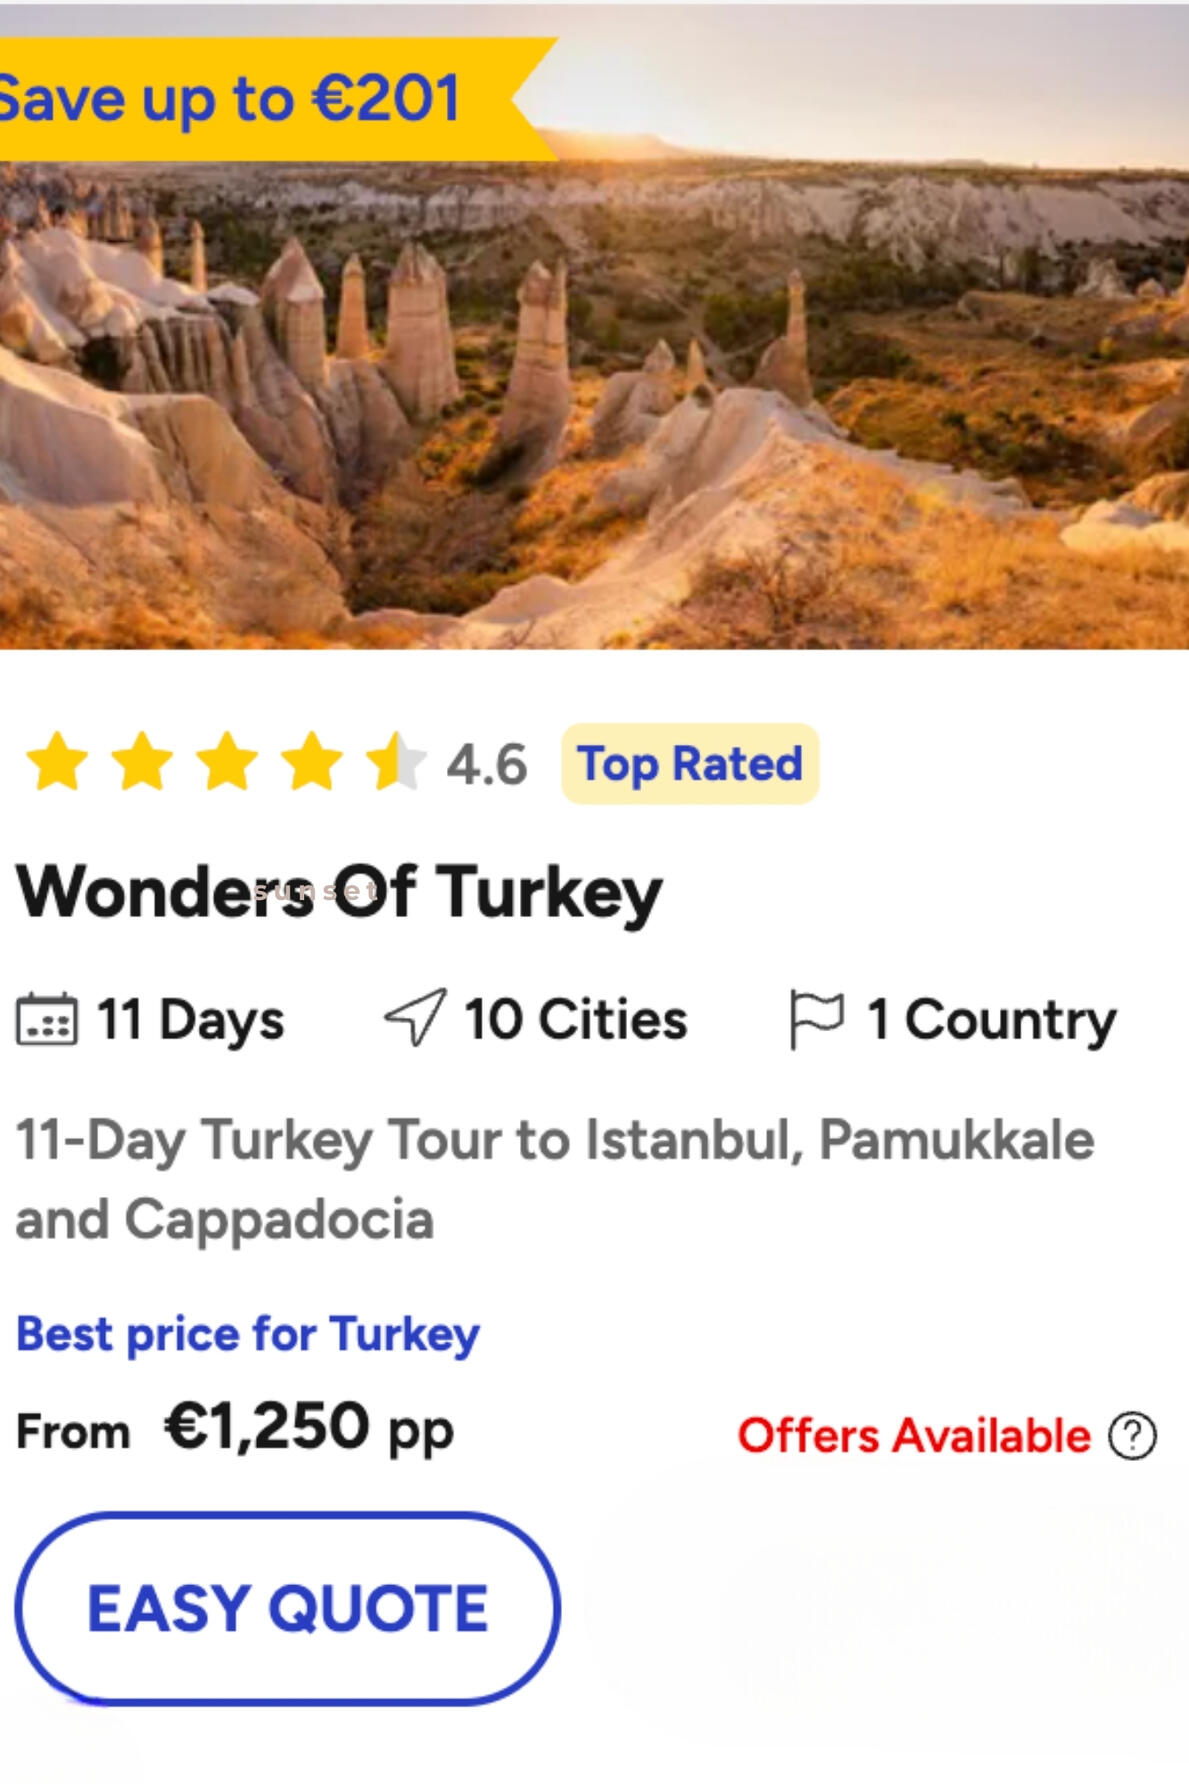The width and height of the screenshot is (1189, 1784).
Task: Open the Offers Available help question mark
Action: [1132, 1436]
